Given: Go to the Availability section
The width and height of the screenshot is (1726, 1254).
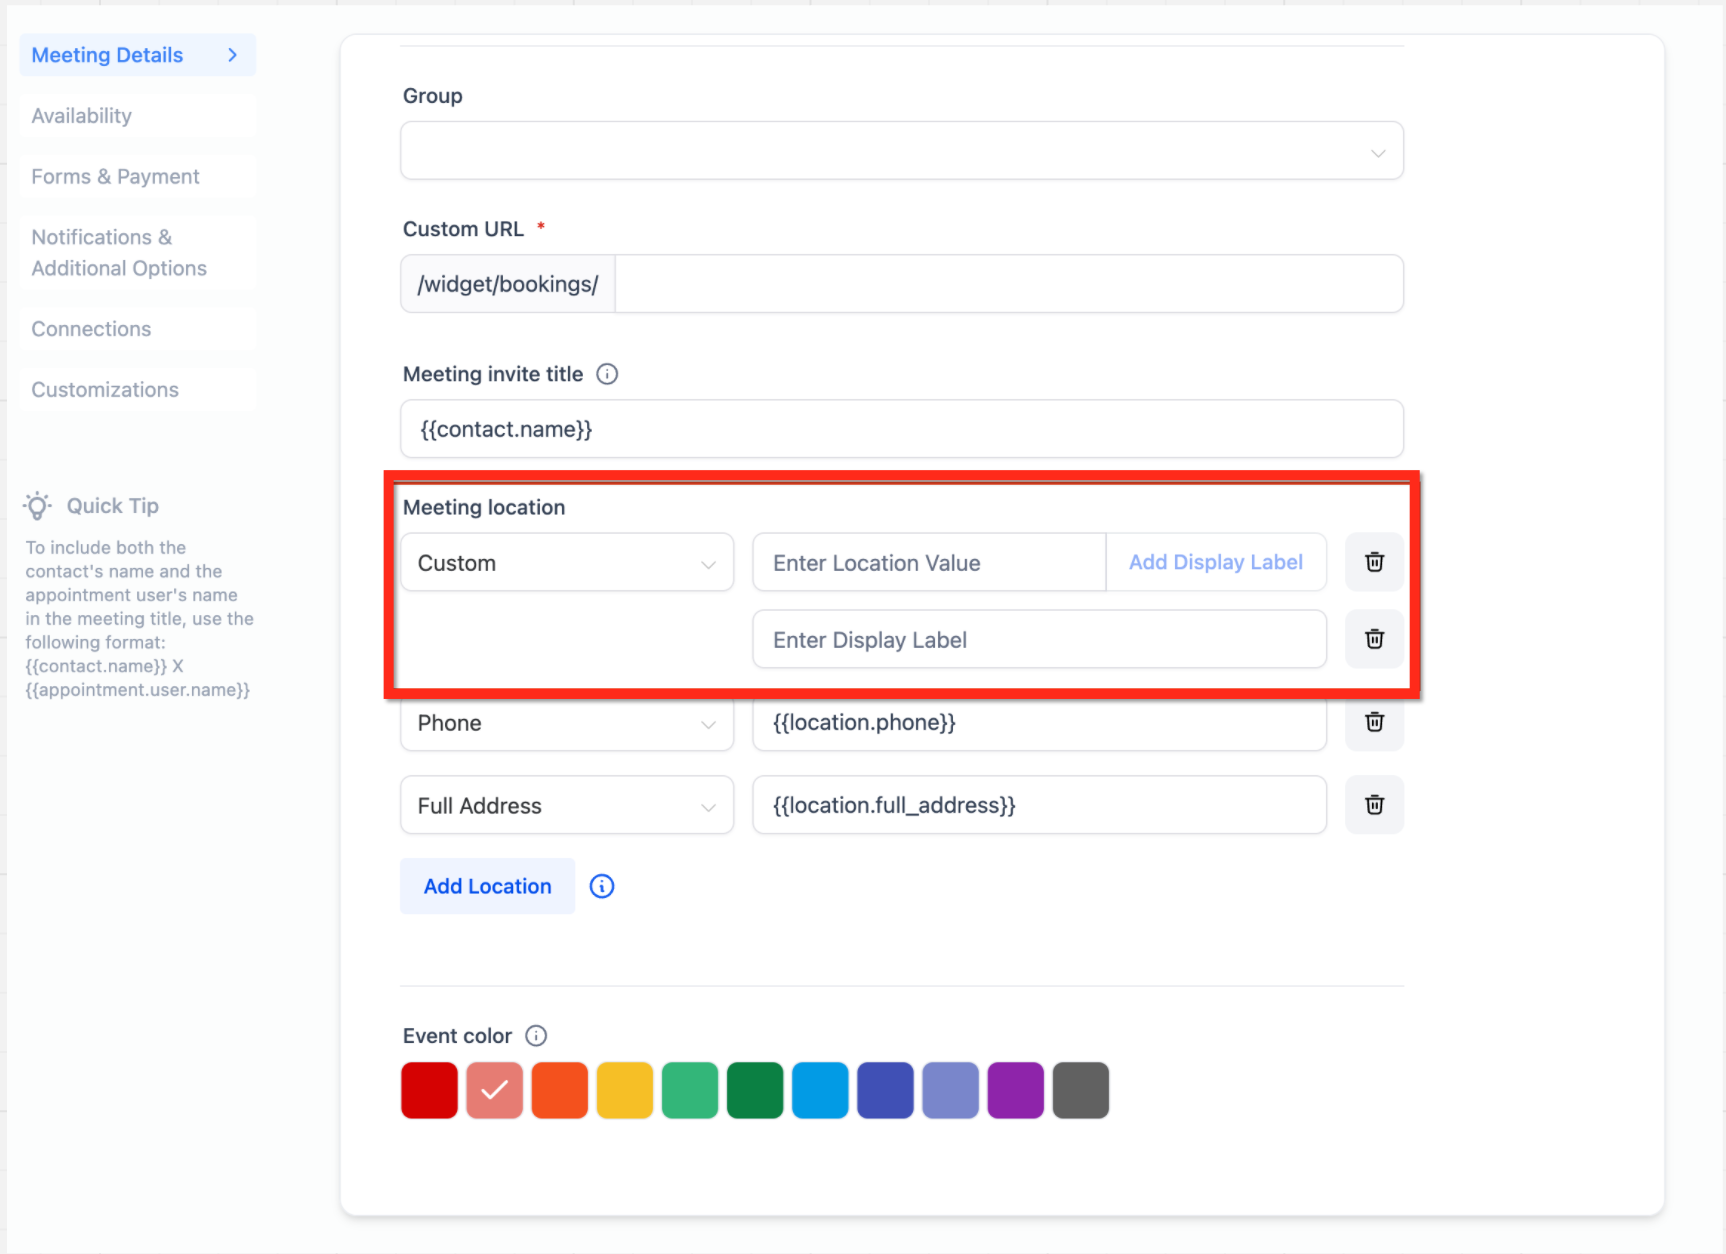Looking at the screenshot, I should click(x=138, y=116).
